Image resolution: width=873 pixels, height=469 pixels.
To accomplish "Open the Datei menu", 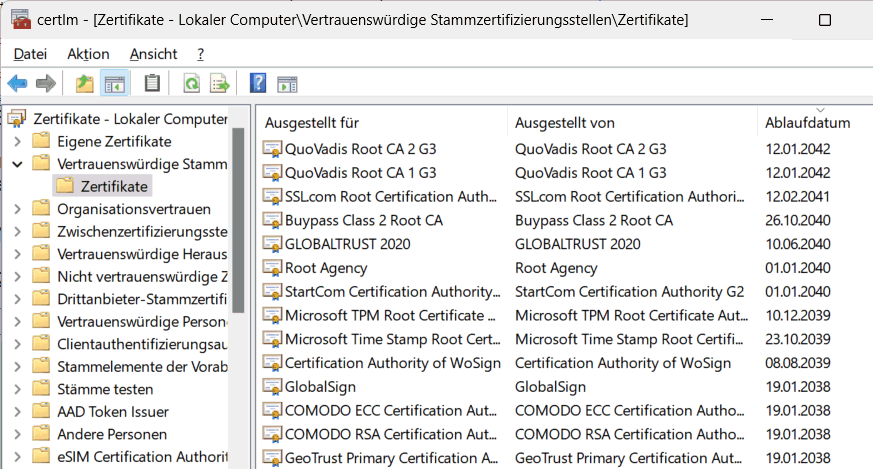I will click(30, 54).
